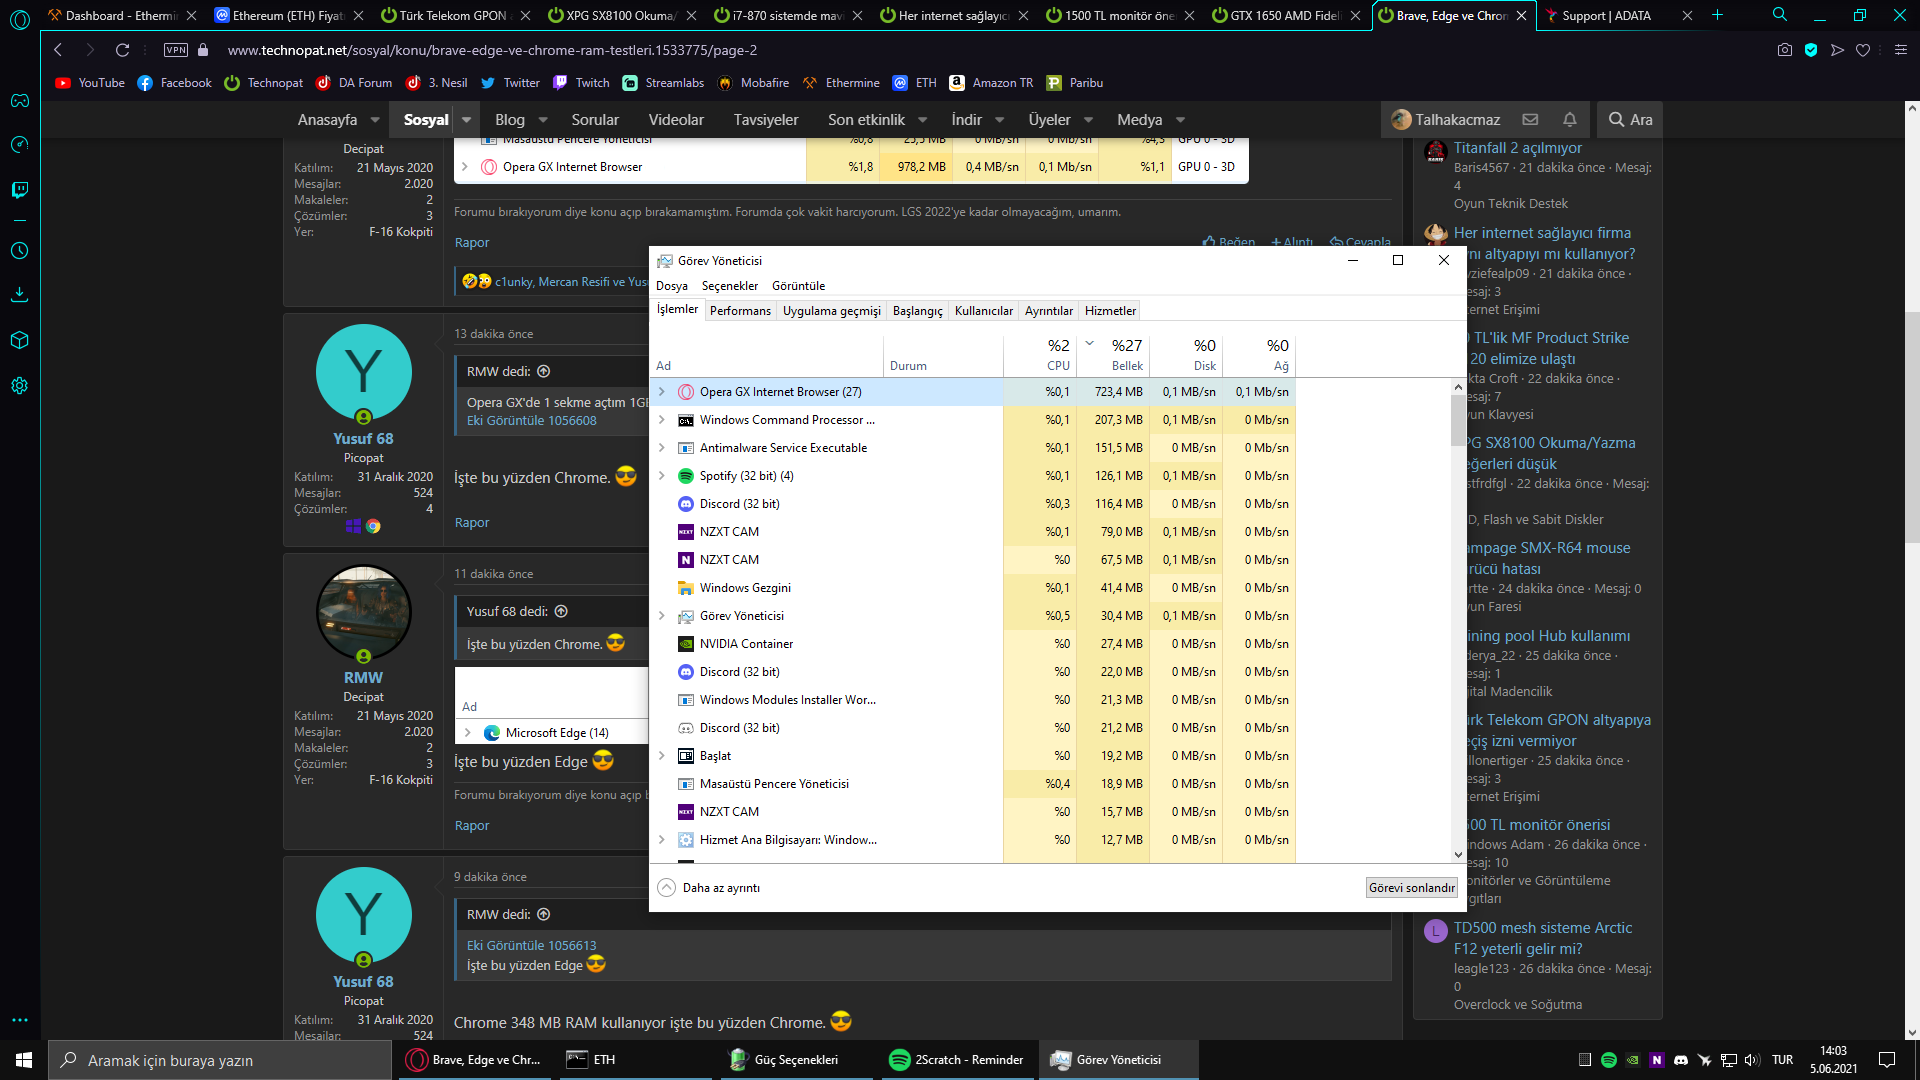
Task: Expand Opera GX Internet Browser process row
Action: click(661, 392)
